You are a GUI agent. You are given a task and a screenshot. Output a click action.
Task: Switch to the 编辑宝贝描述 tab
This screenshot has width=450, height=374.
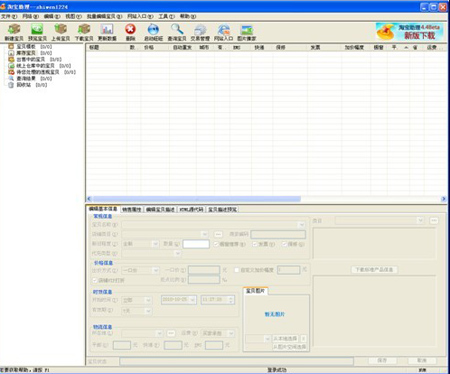pos(160,209)
